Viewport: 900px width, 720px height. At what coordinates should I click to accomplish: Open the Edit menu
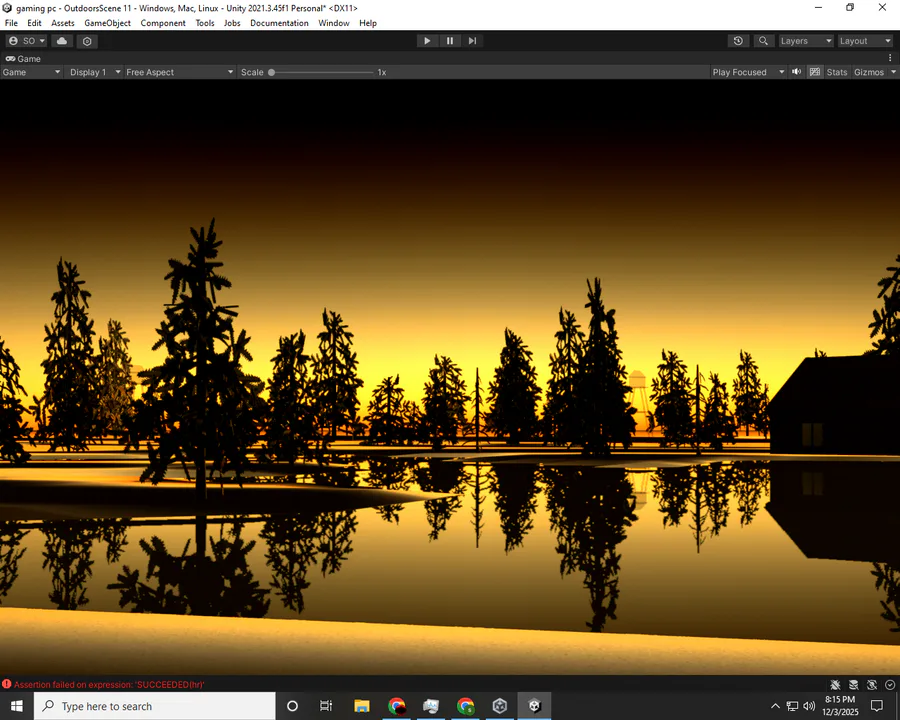pos(34,23)
